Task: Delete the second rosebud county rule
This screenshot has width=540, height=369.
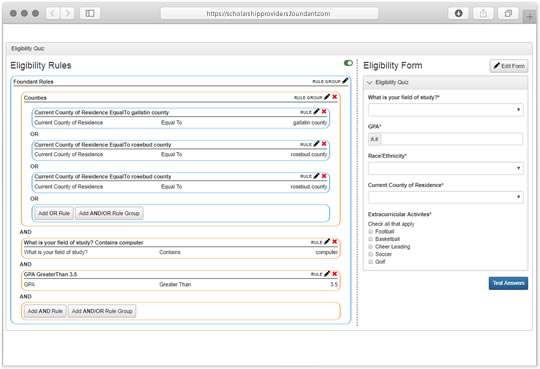Action: point(324,176)
